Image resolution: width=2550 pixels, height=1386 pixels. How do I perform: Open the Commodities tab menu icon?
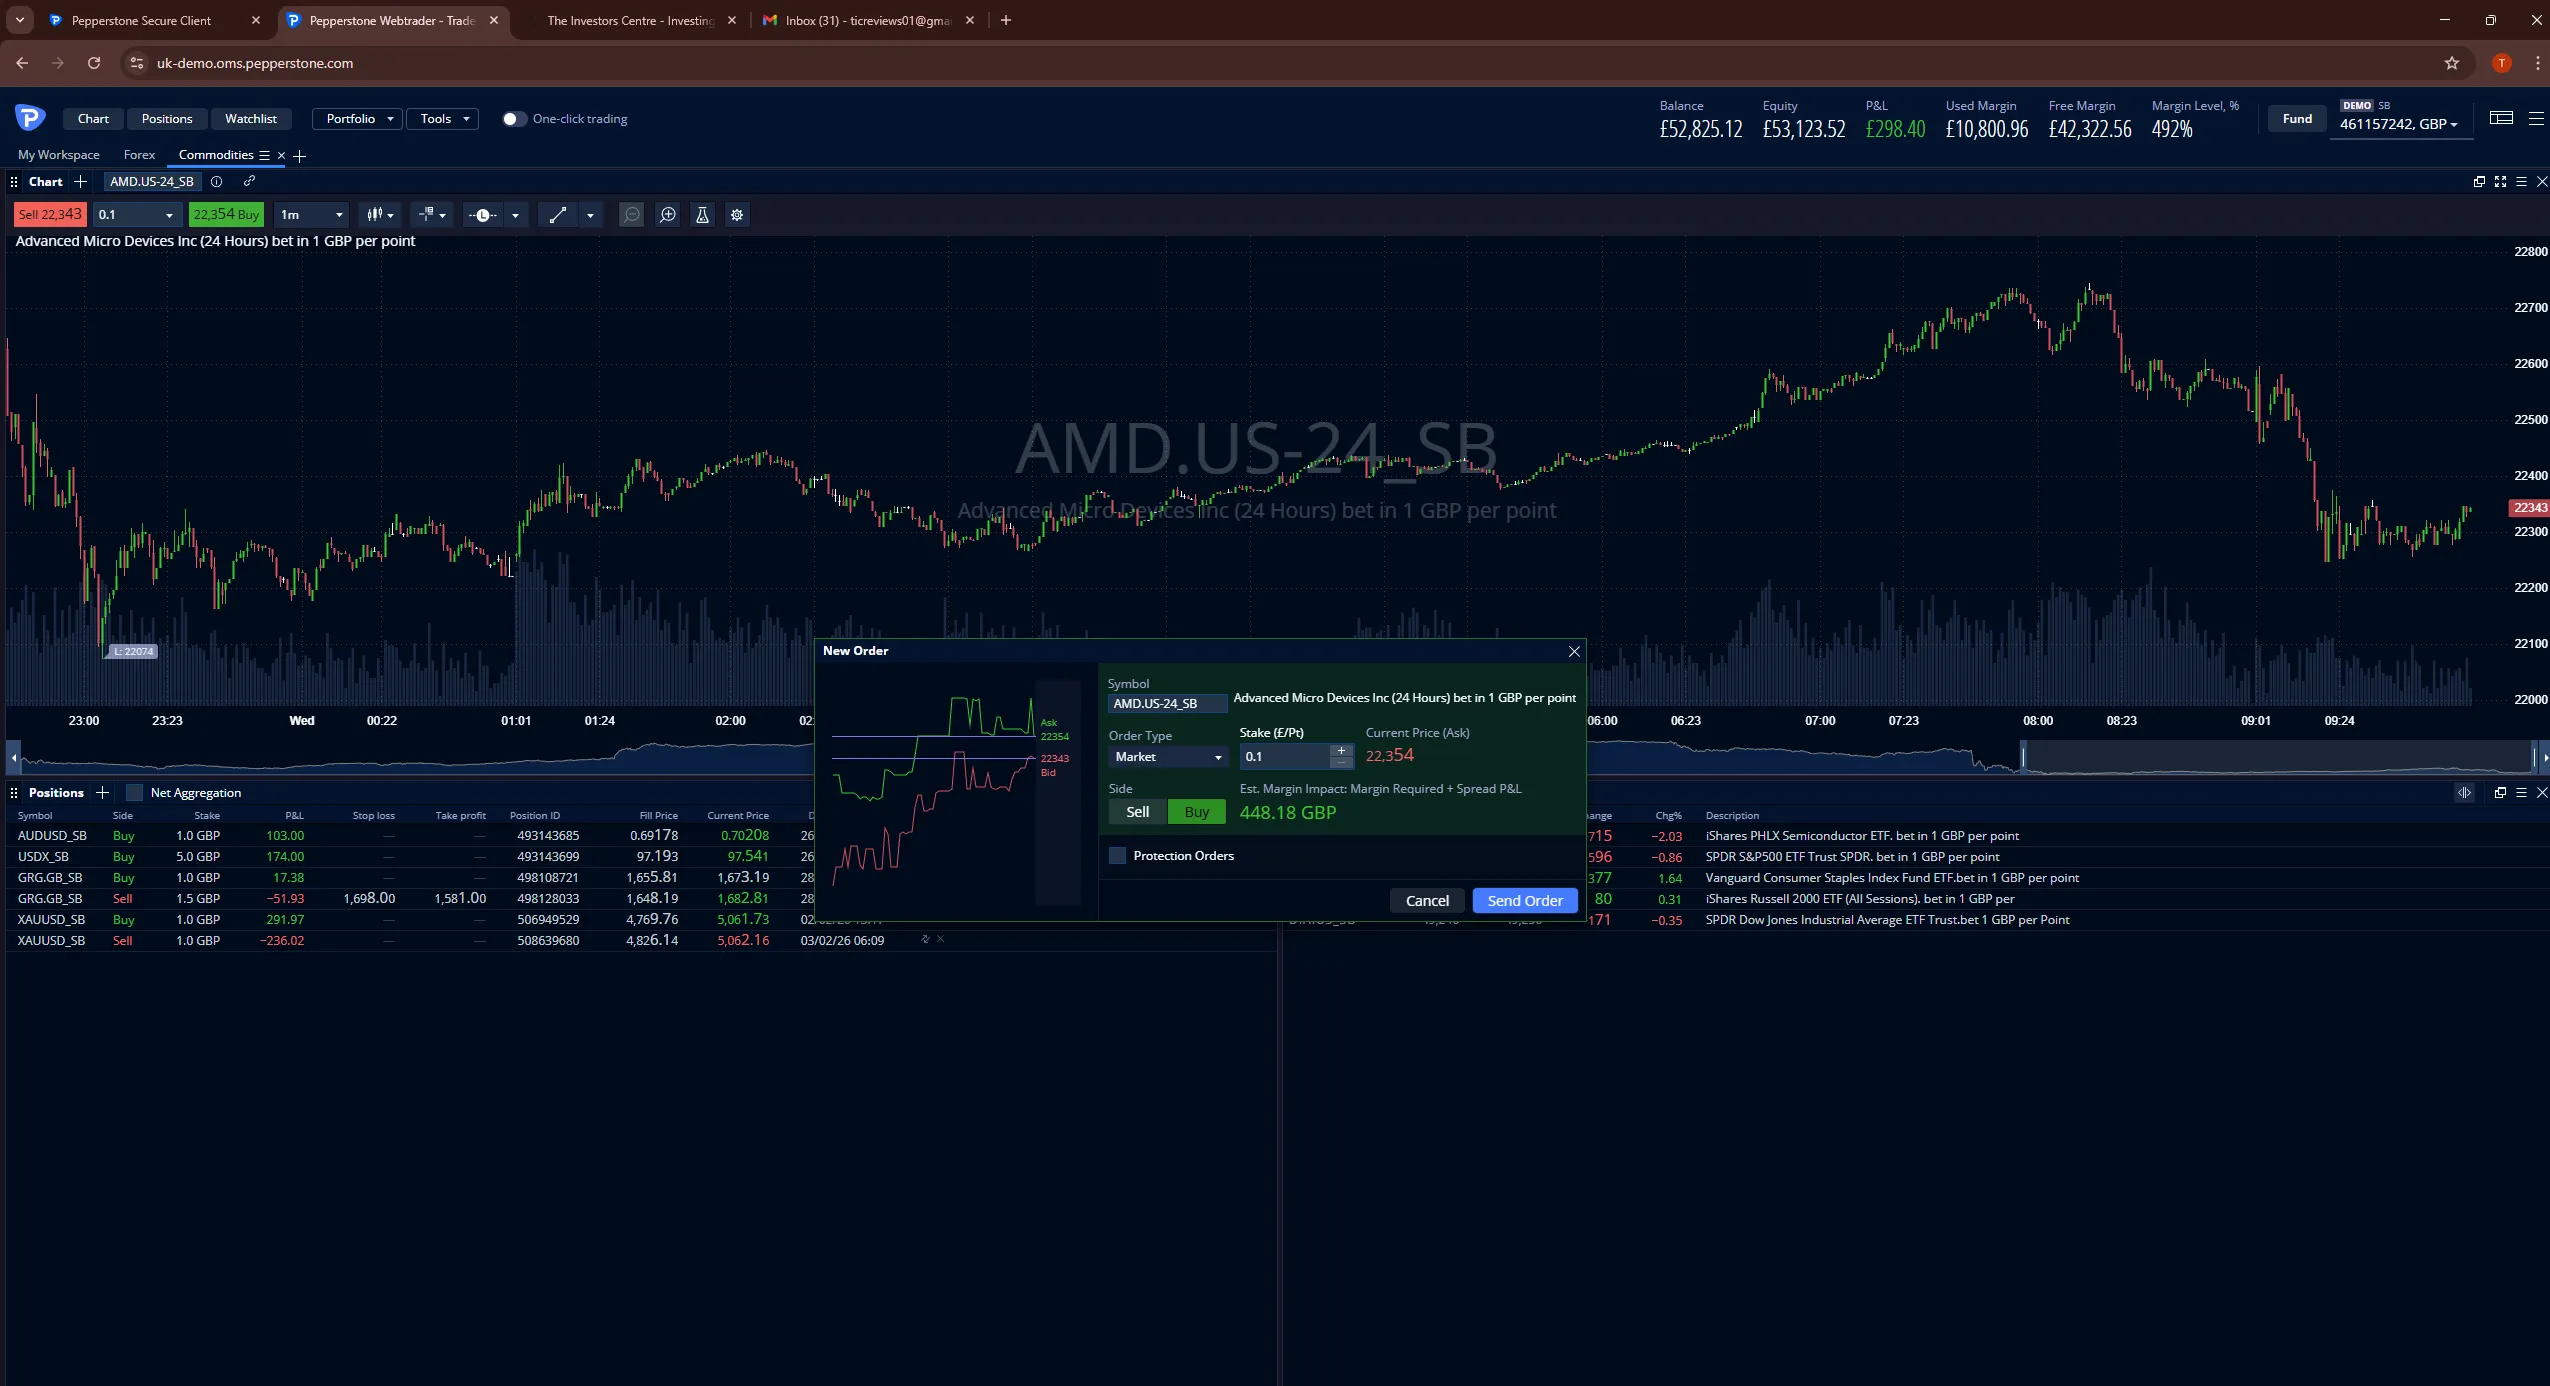click(264, 155)
